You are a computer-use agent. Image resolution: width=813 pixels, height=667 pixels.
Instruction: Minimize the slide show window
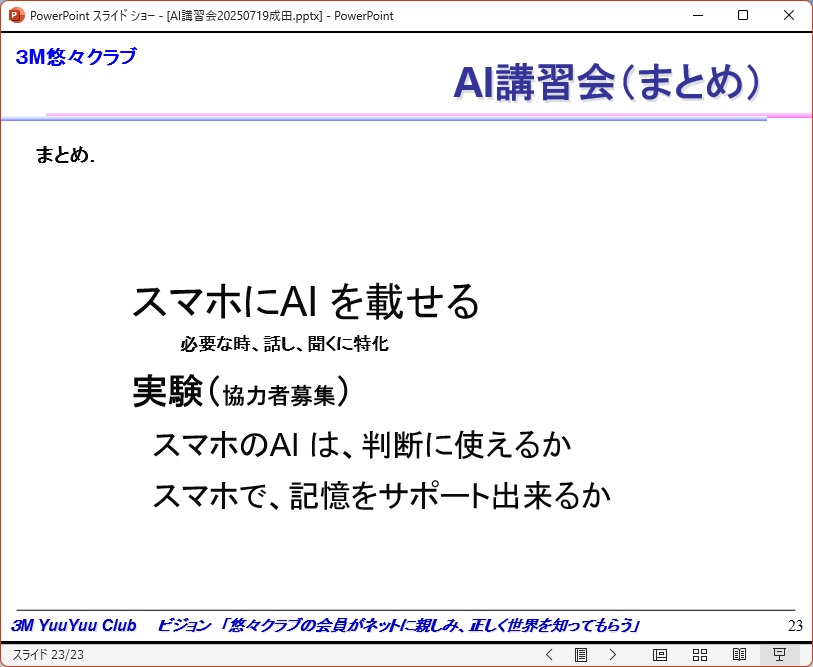pos(697,15)
